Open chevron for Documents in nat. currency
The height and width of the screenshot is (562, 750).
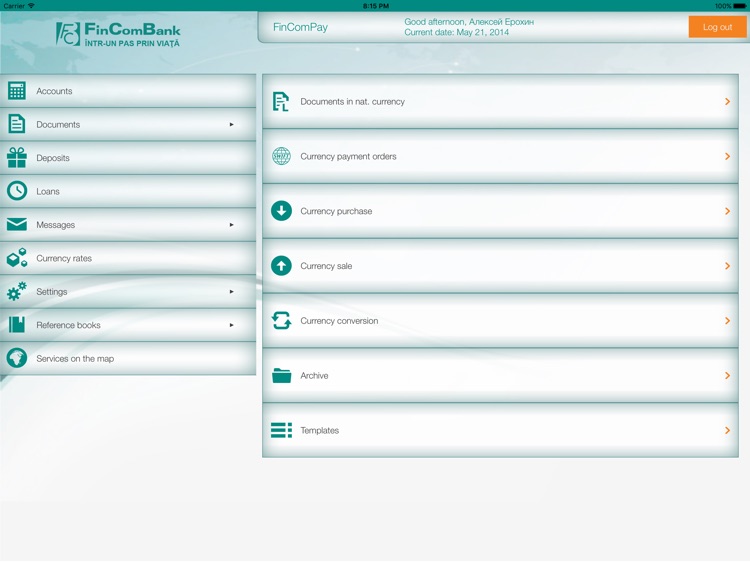727,101
